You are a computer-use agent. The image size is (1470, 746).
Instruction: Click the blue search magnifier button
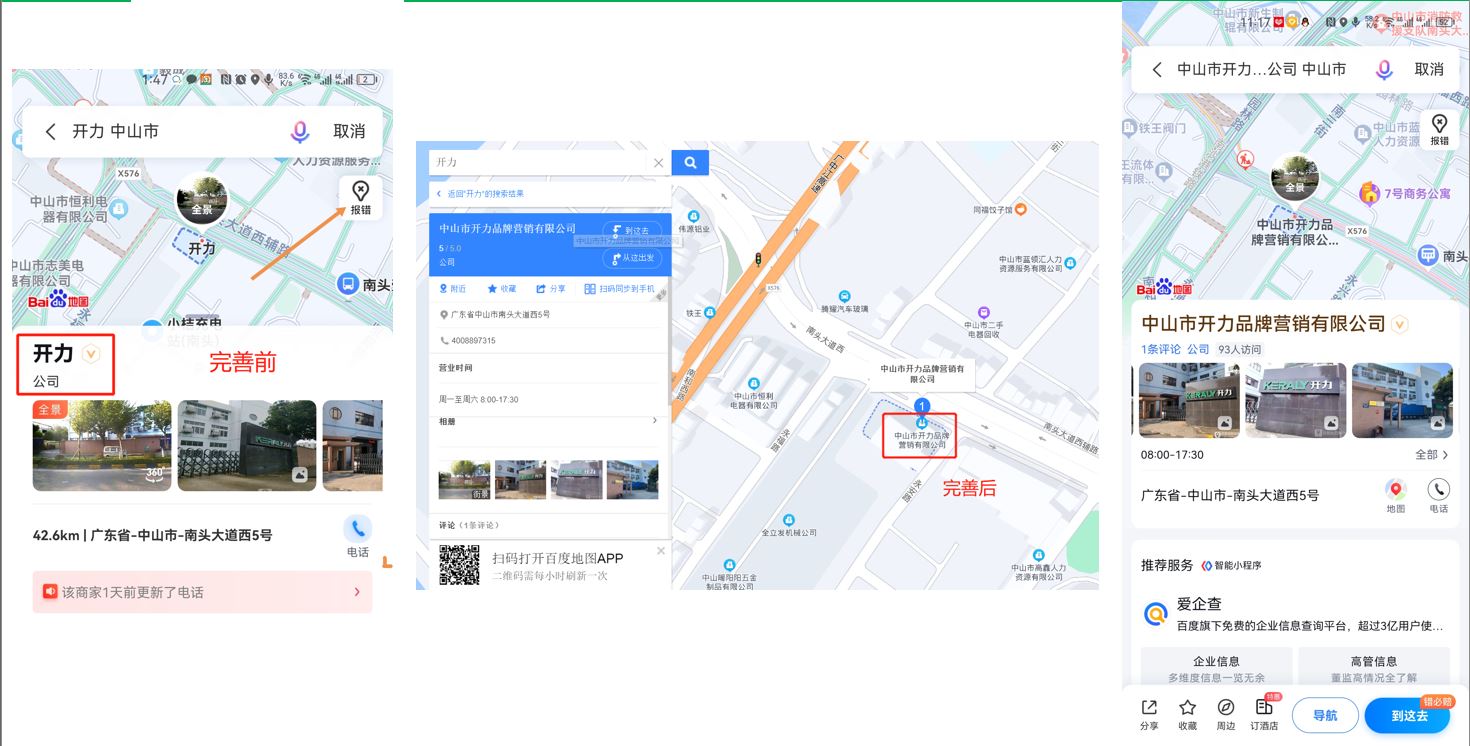pos(690,163)
